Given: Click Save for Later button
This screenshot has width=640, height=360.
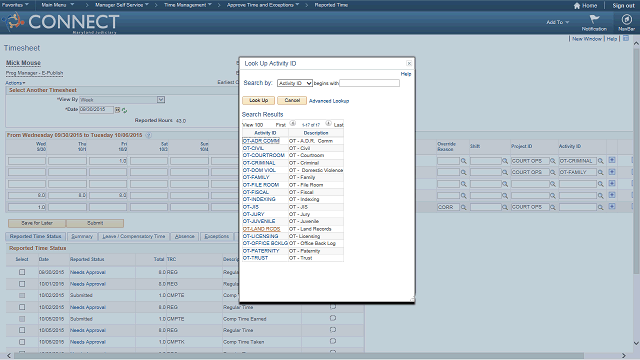Looking at the screenshot, I should (x=37, y=223).
